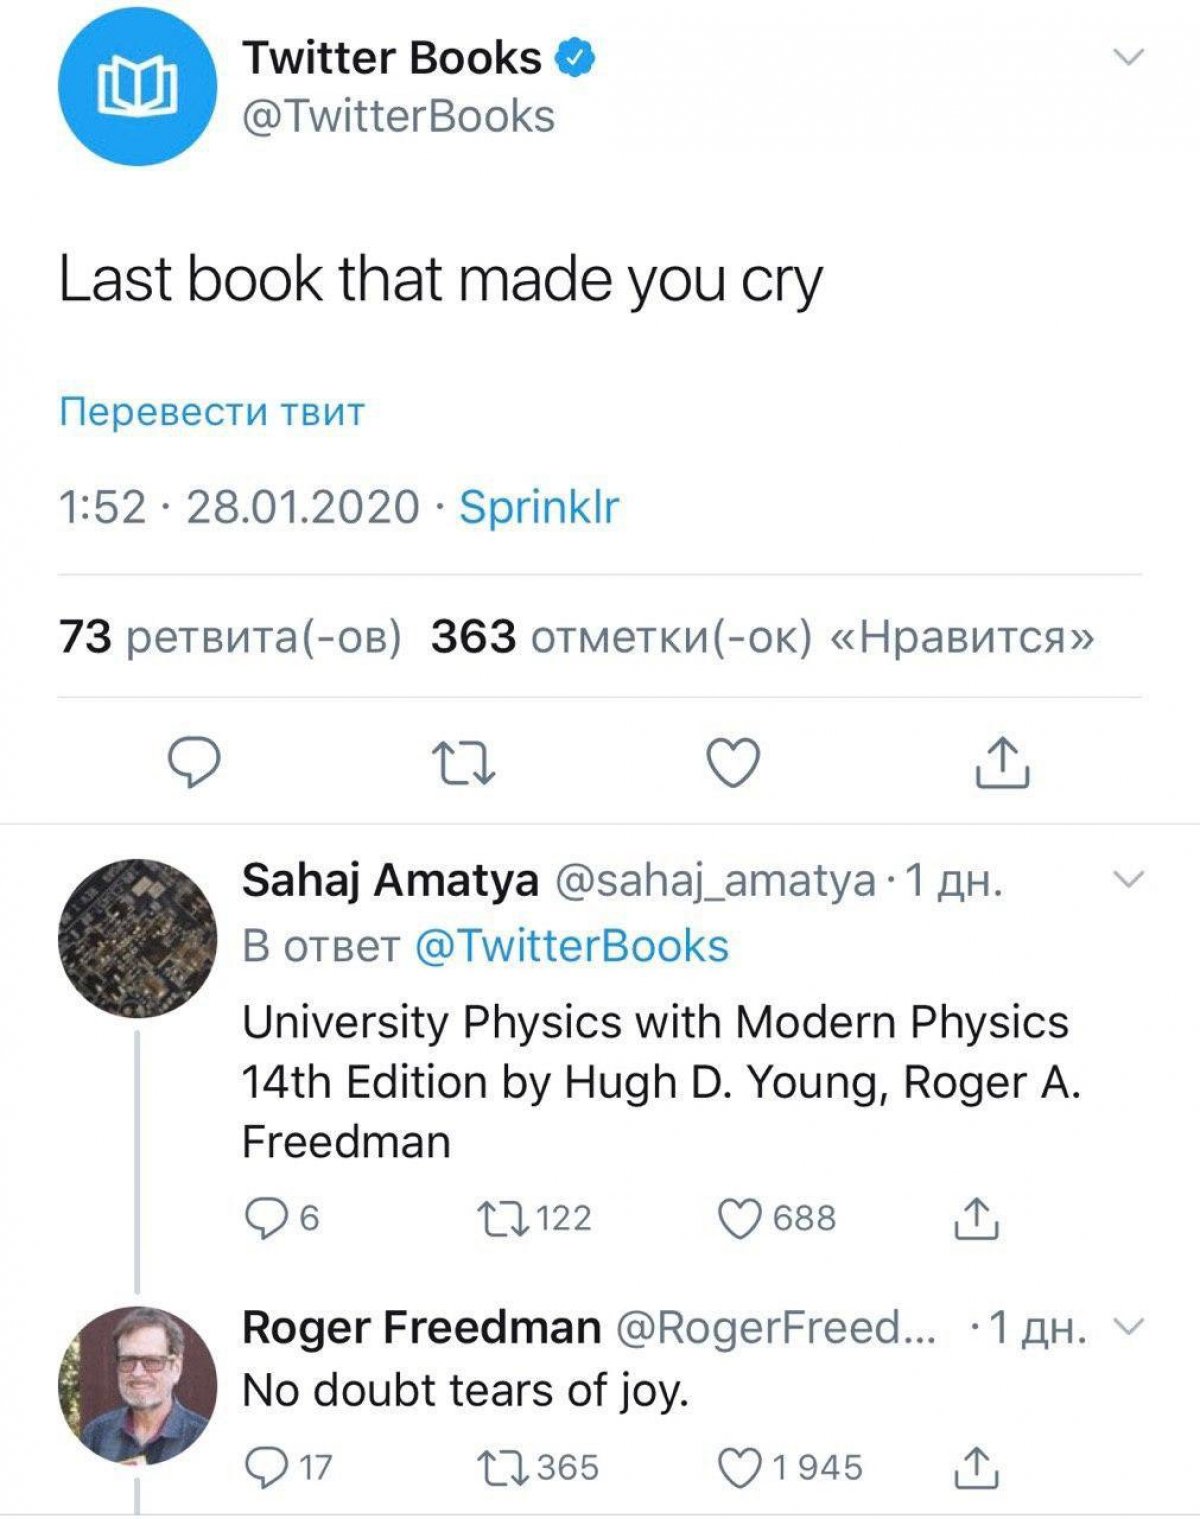Click the verified badge next to Twitter Books
1200x1519 pixels.
click(x=572, y=57)
